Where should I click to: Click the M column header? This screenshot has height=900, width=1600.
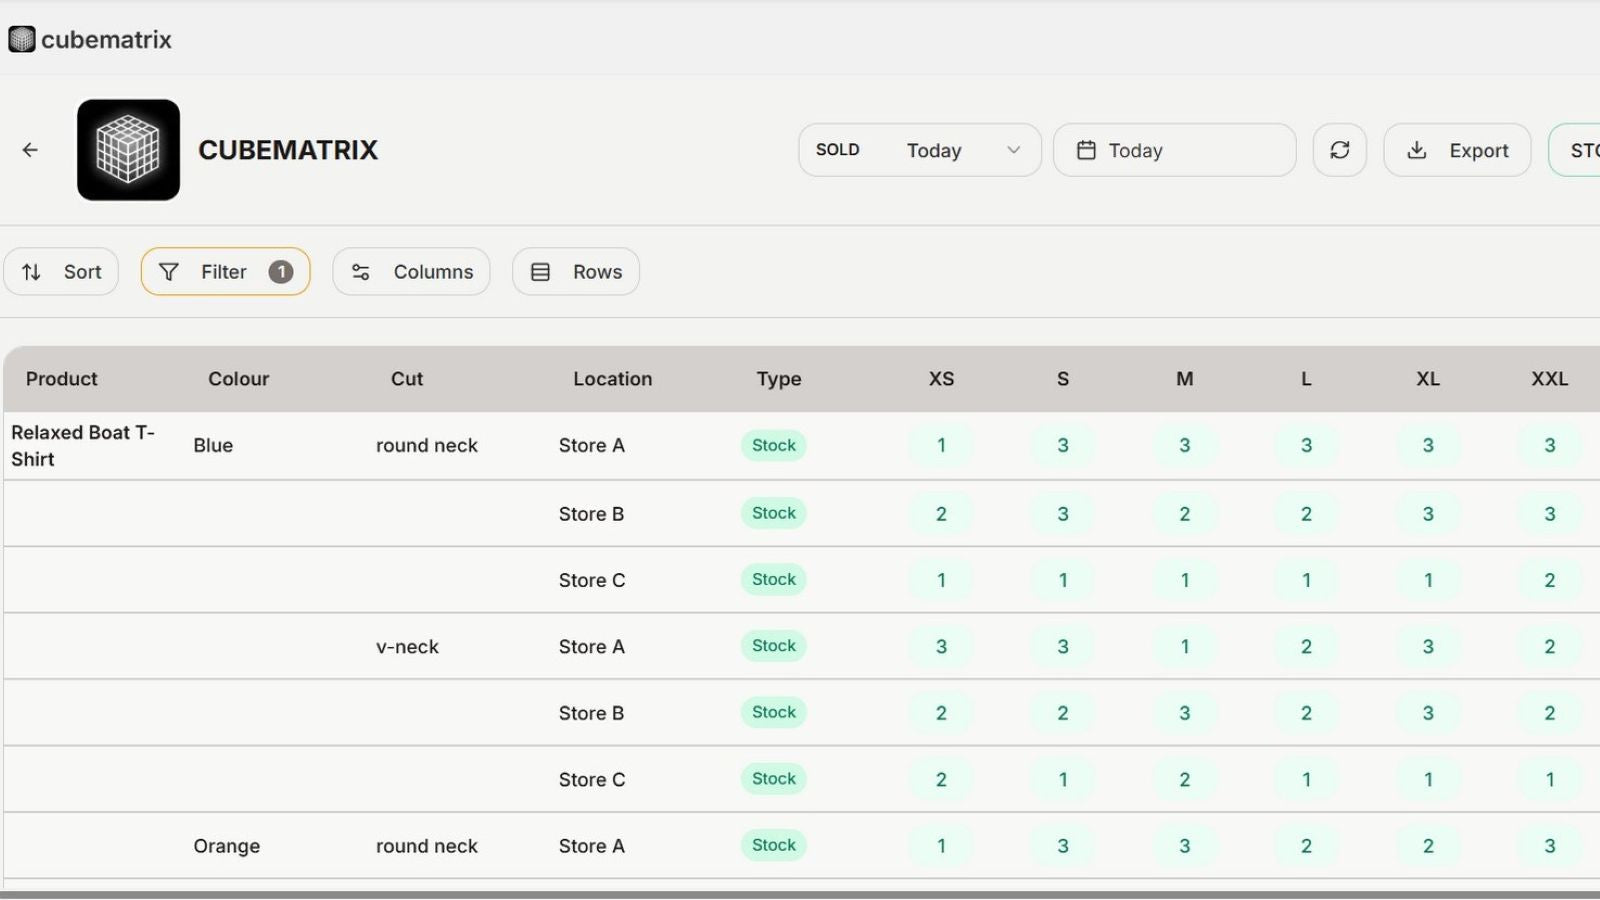coord(1185,379)
